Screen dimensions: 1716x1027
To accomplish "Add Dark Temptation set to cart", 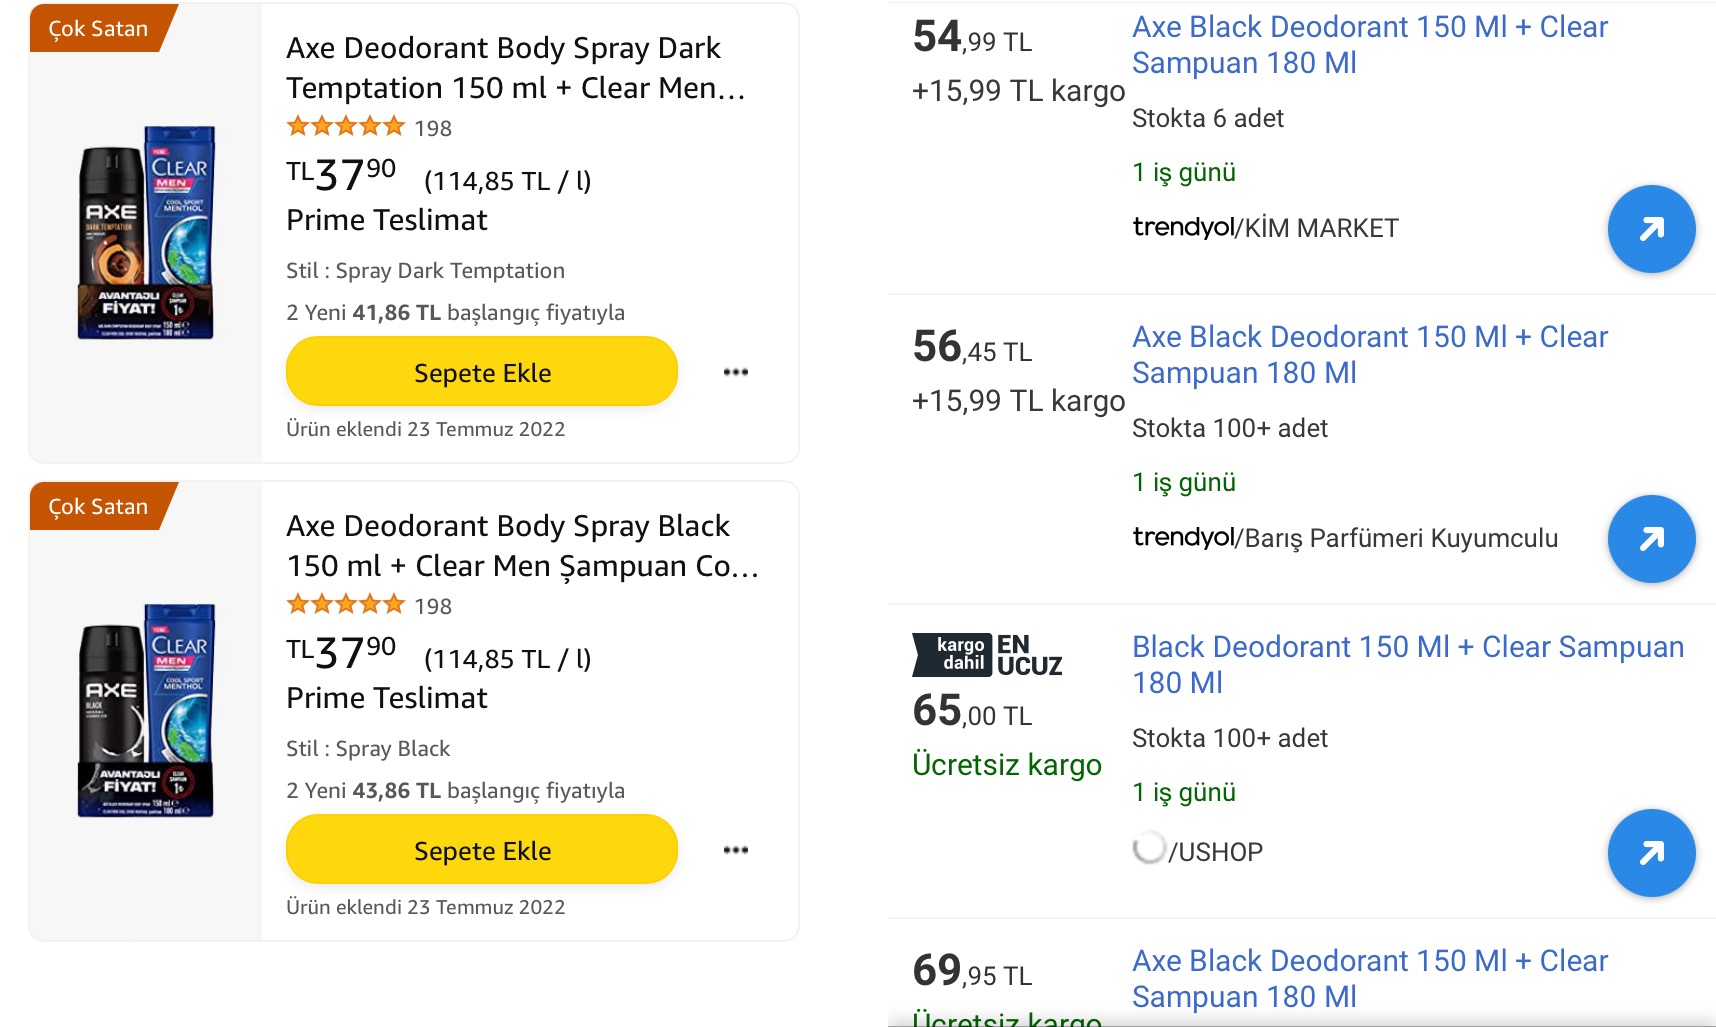I will coord(482,372).
